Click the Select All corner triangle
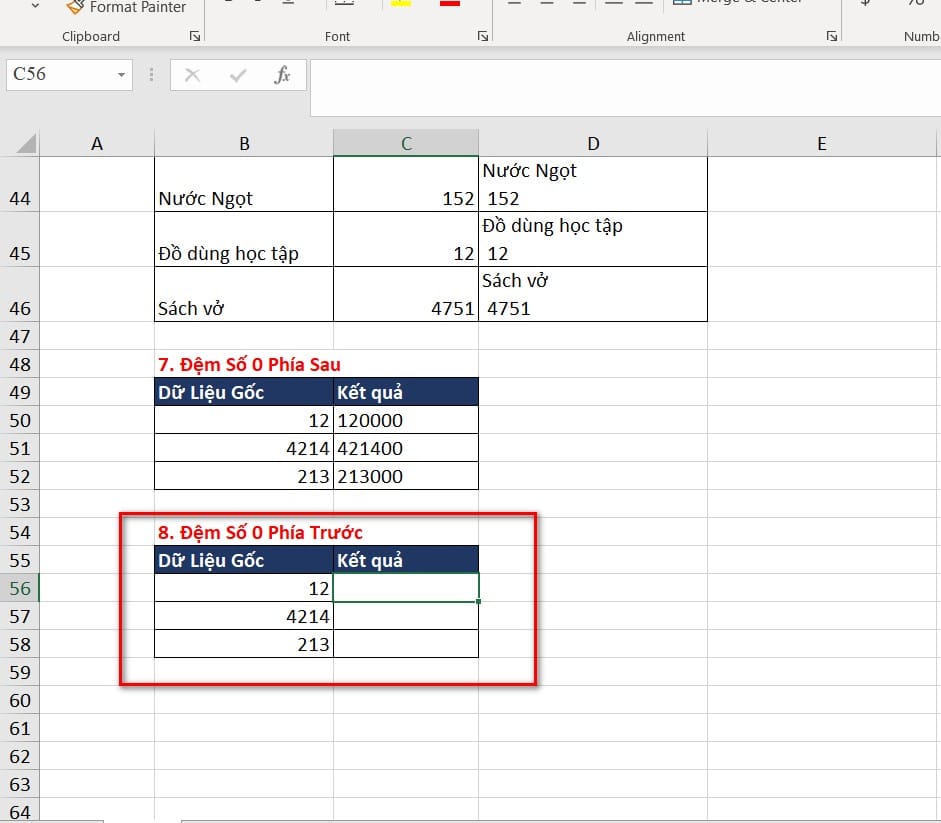Screen dimensions: 941x823 click(x=26, y=143)
